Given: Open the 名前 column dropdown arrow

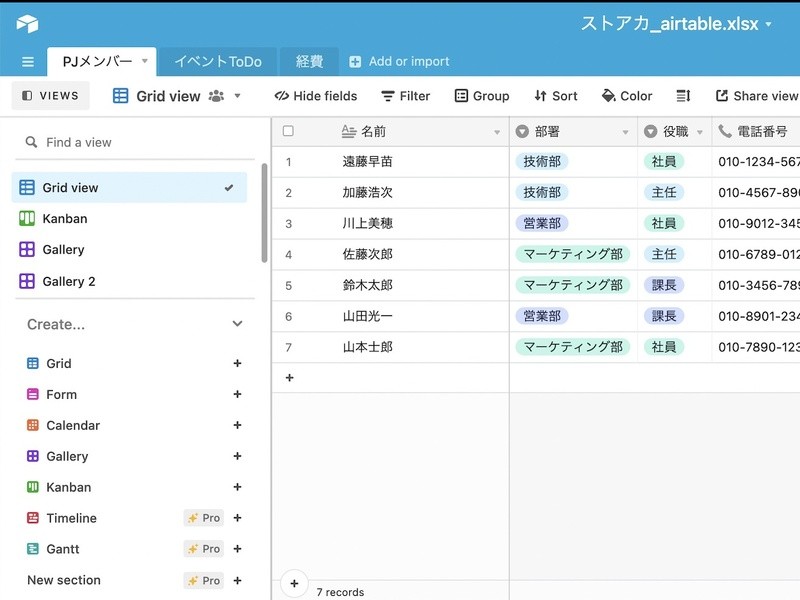Looking at the screenshot, I should coord(497,132).
